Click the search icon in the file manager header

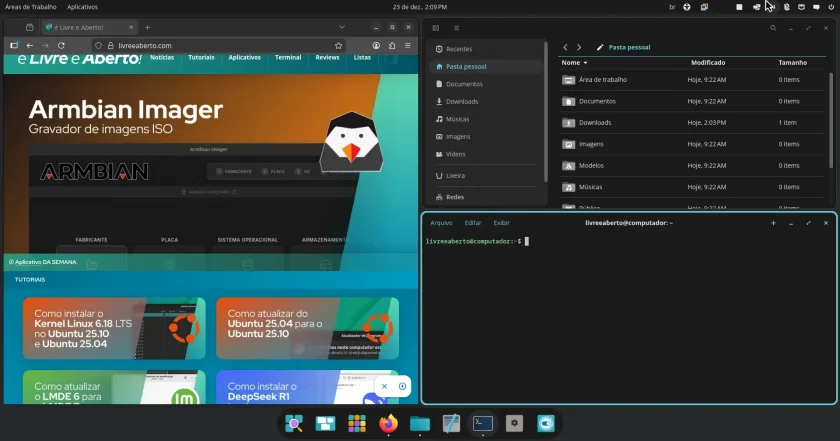click(773, 28)
